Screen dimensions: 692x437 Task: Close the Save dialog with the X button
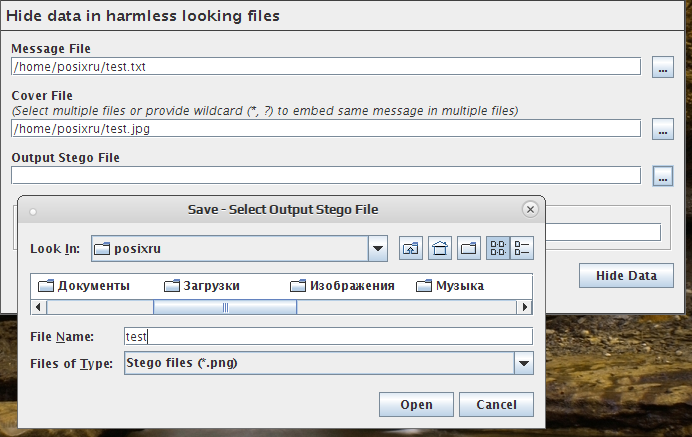(530, 209)
